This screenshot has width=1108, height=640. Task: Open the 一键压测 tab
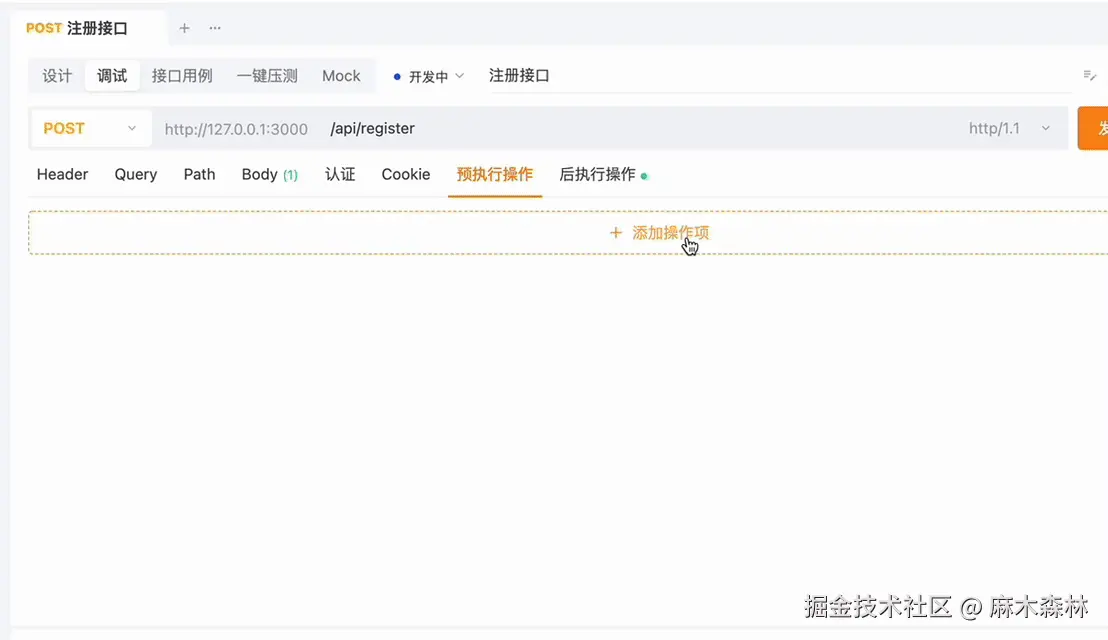point(266,76)
